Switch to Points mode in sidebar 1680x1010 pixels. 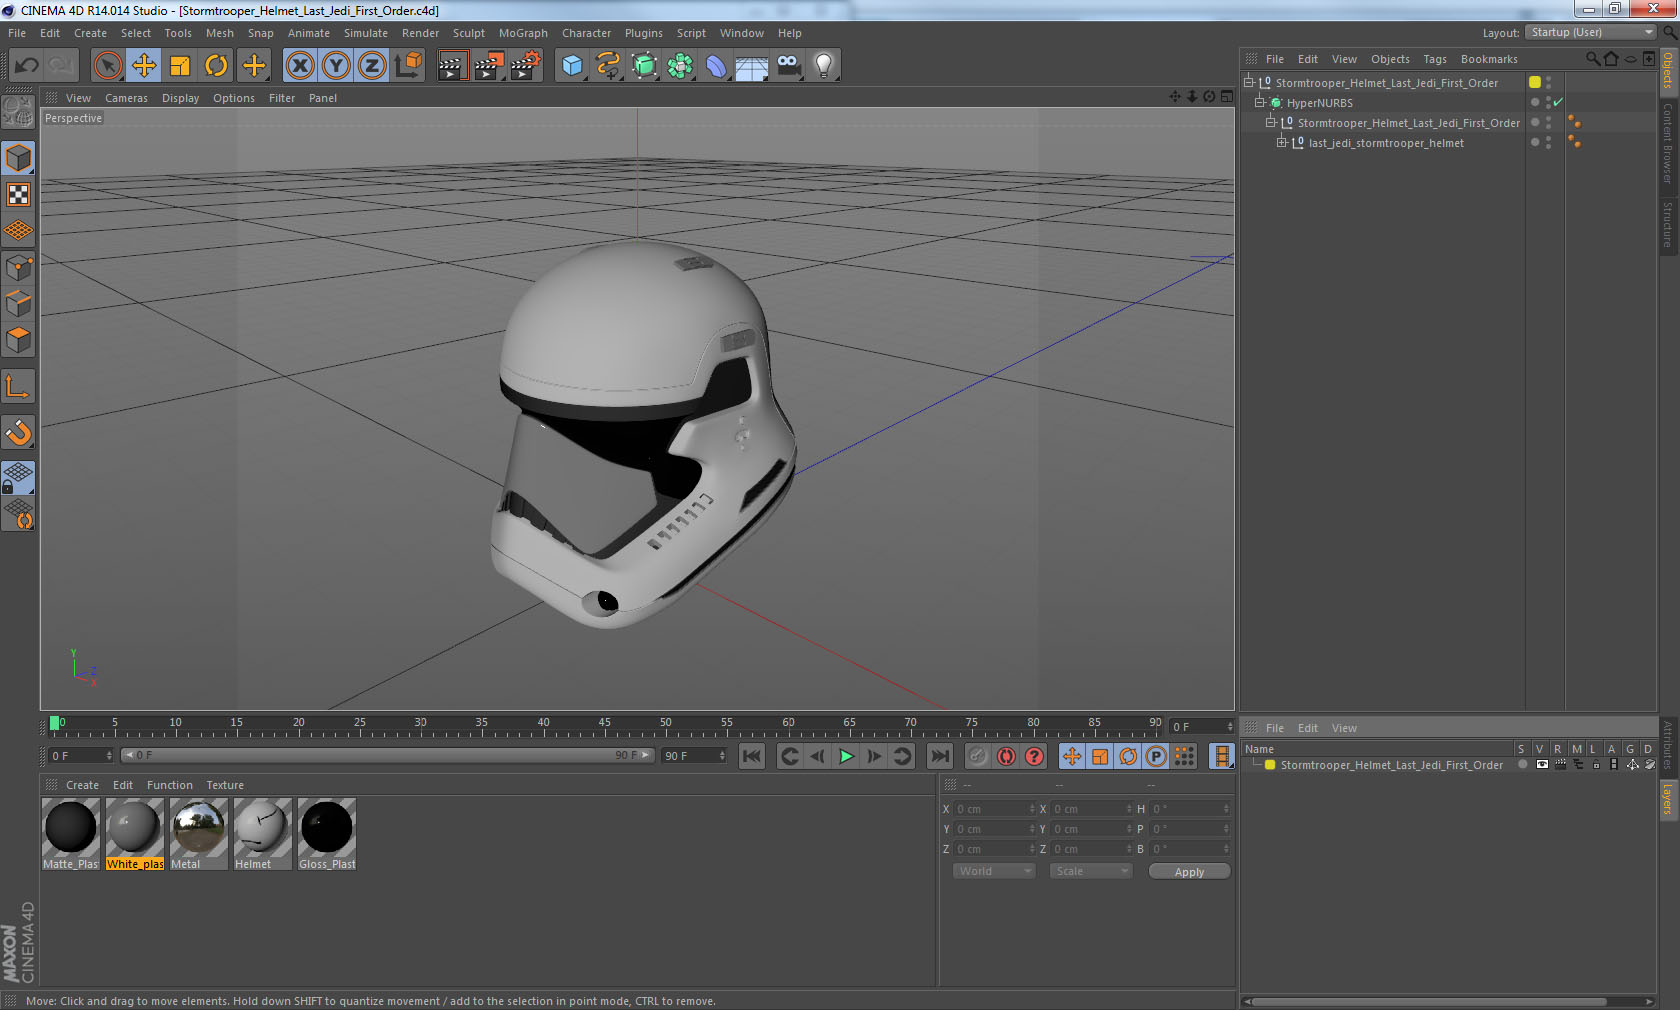[x=18, y=268]
